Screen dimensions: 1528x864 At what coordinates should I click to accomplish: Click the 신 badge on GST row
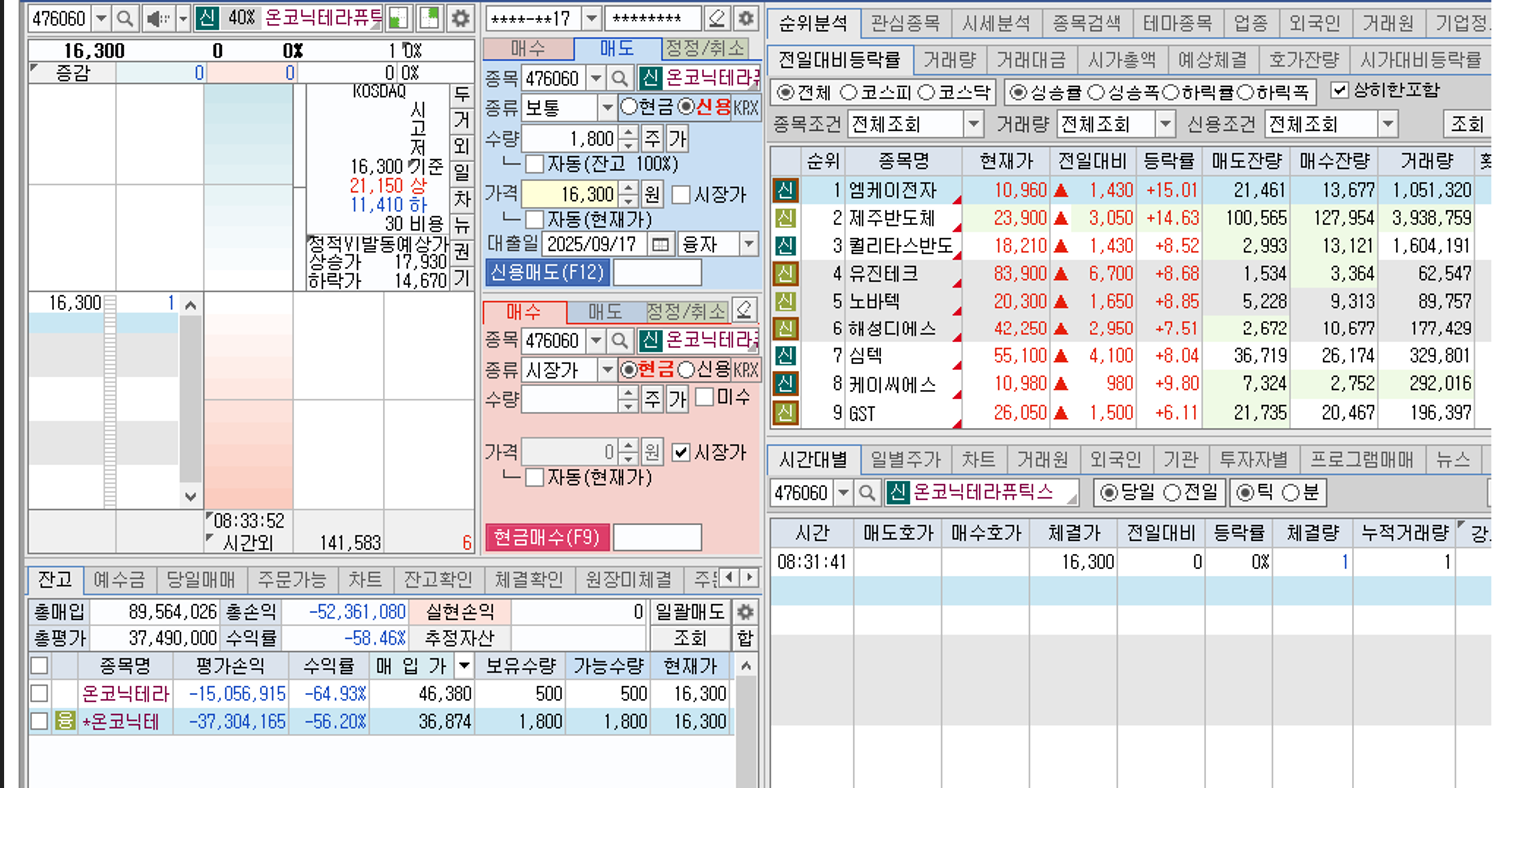(x=785, y=412)
